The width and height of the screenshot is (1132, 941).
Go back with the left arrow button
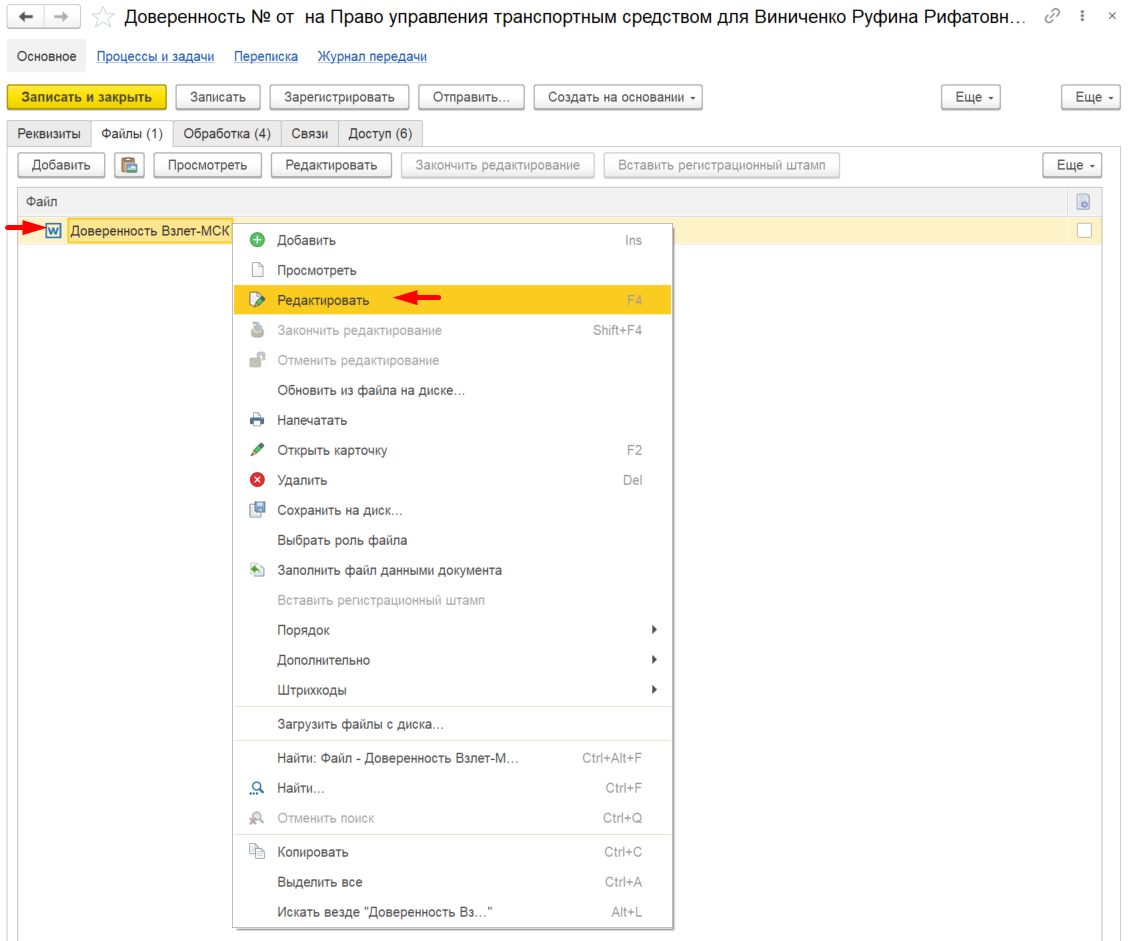tap(26, 17)
